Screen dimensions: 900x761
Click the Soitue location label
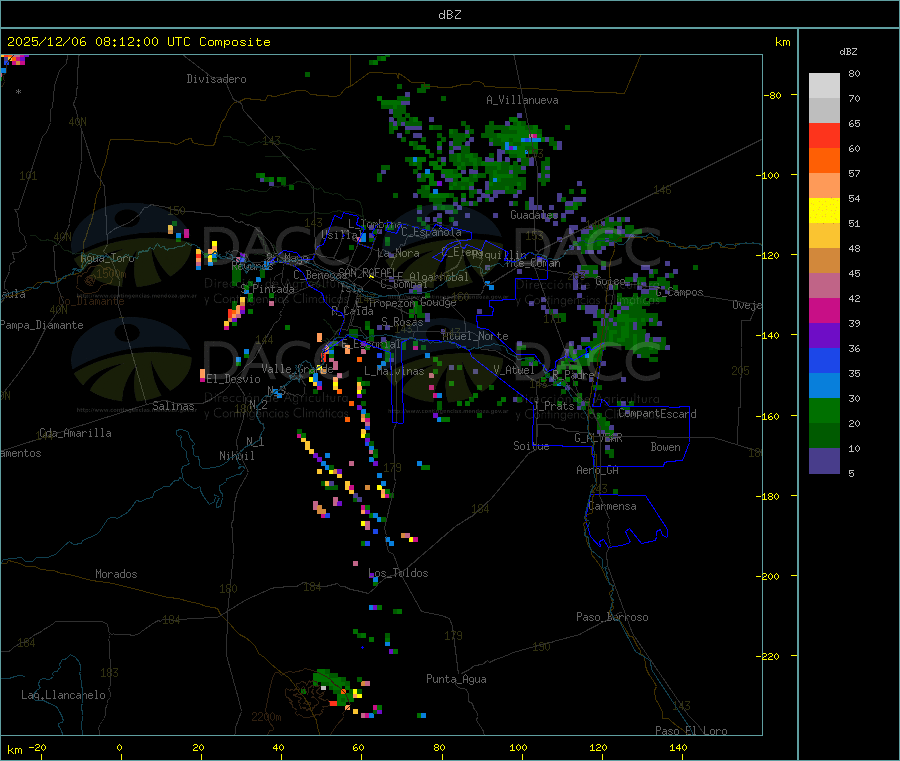pos(531,446)
